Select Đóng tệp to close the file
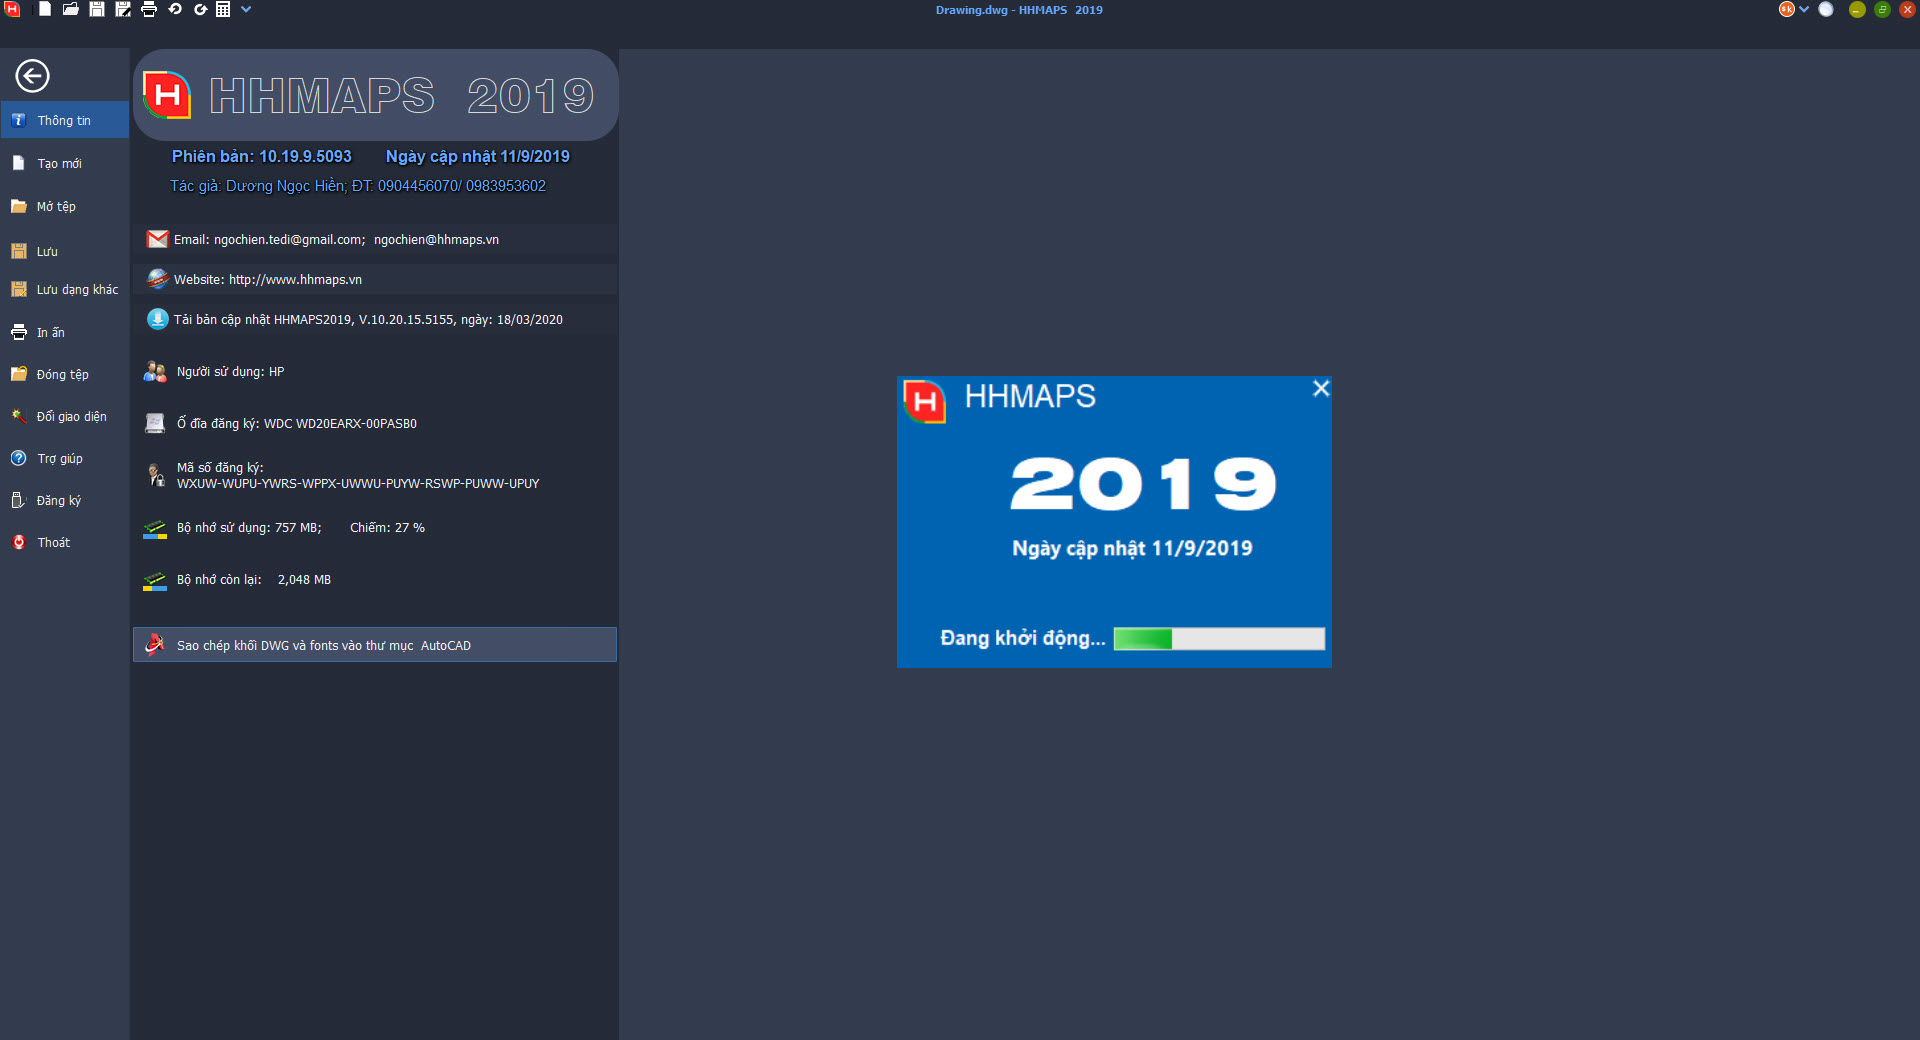This screenshot has height=1040, width=1920. tap(65, 374)
